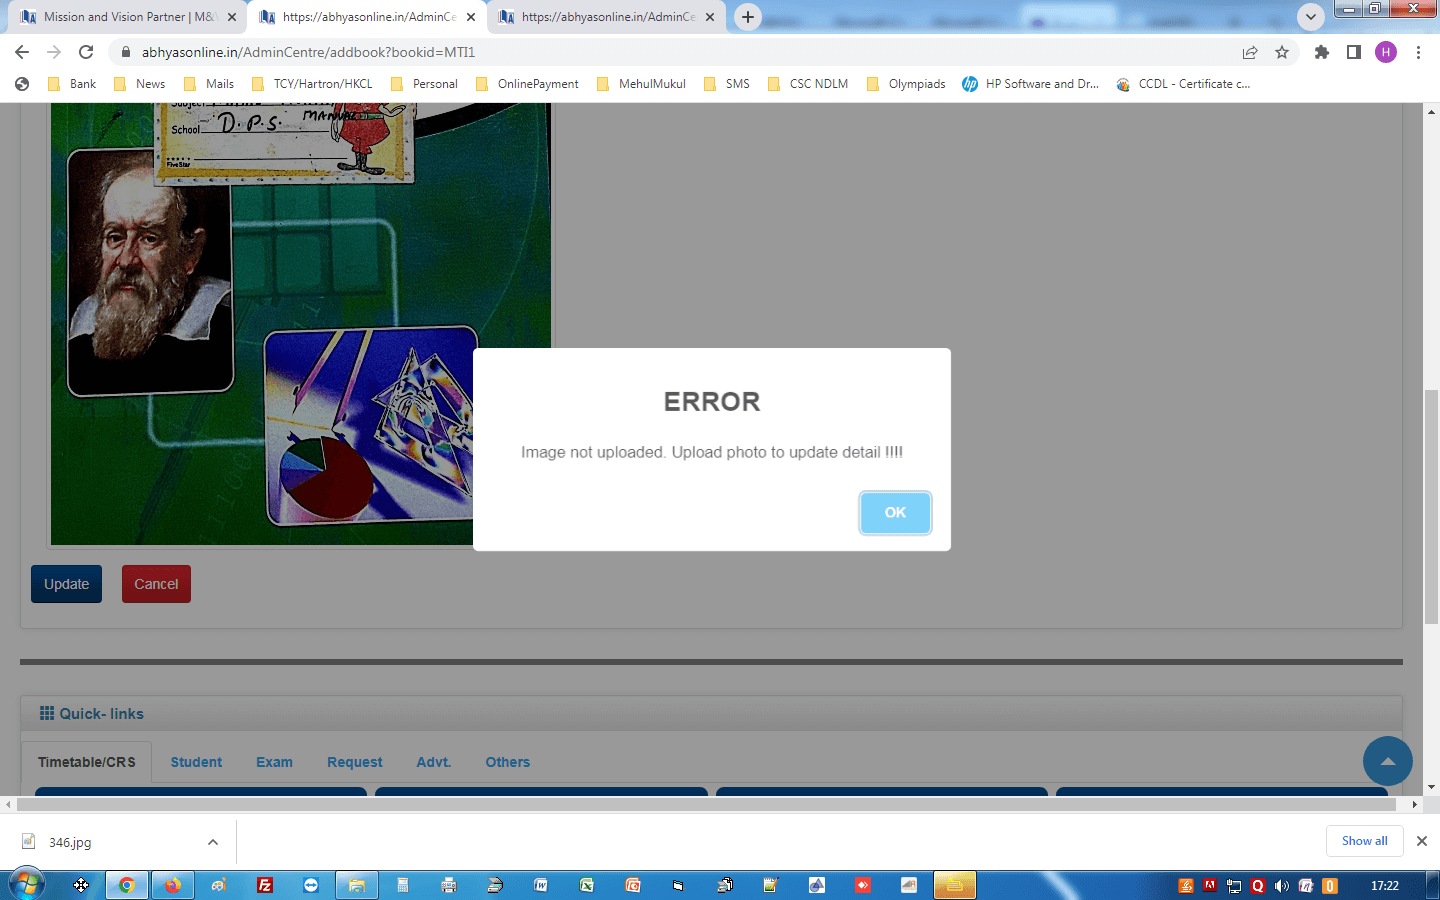Open the Exam quick-links tab
Viewport: 1440px width, 900px height.
point(274,762)
